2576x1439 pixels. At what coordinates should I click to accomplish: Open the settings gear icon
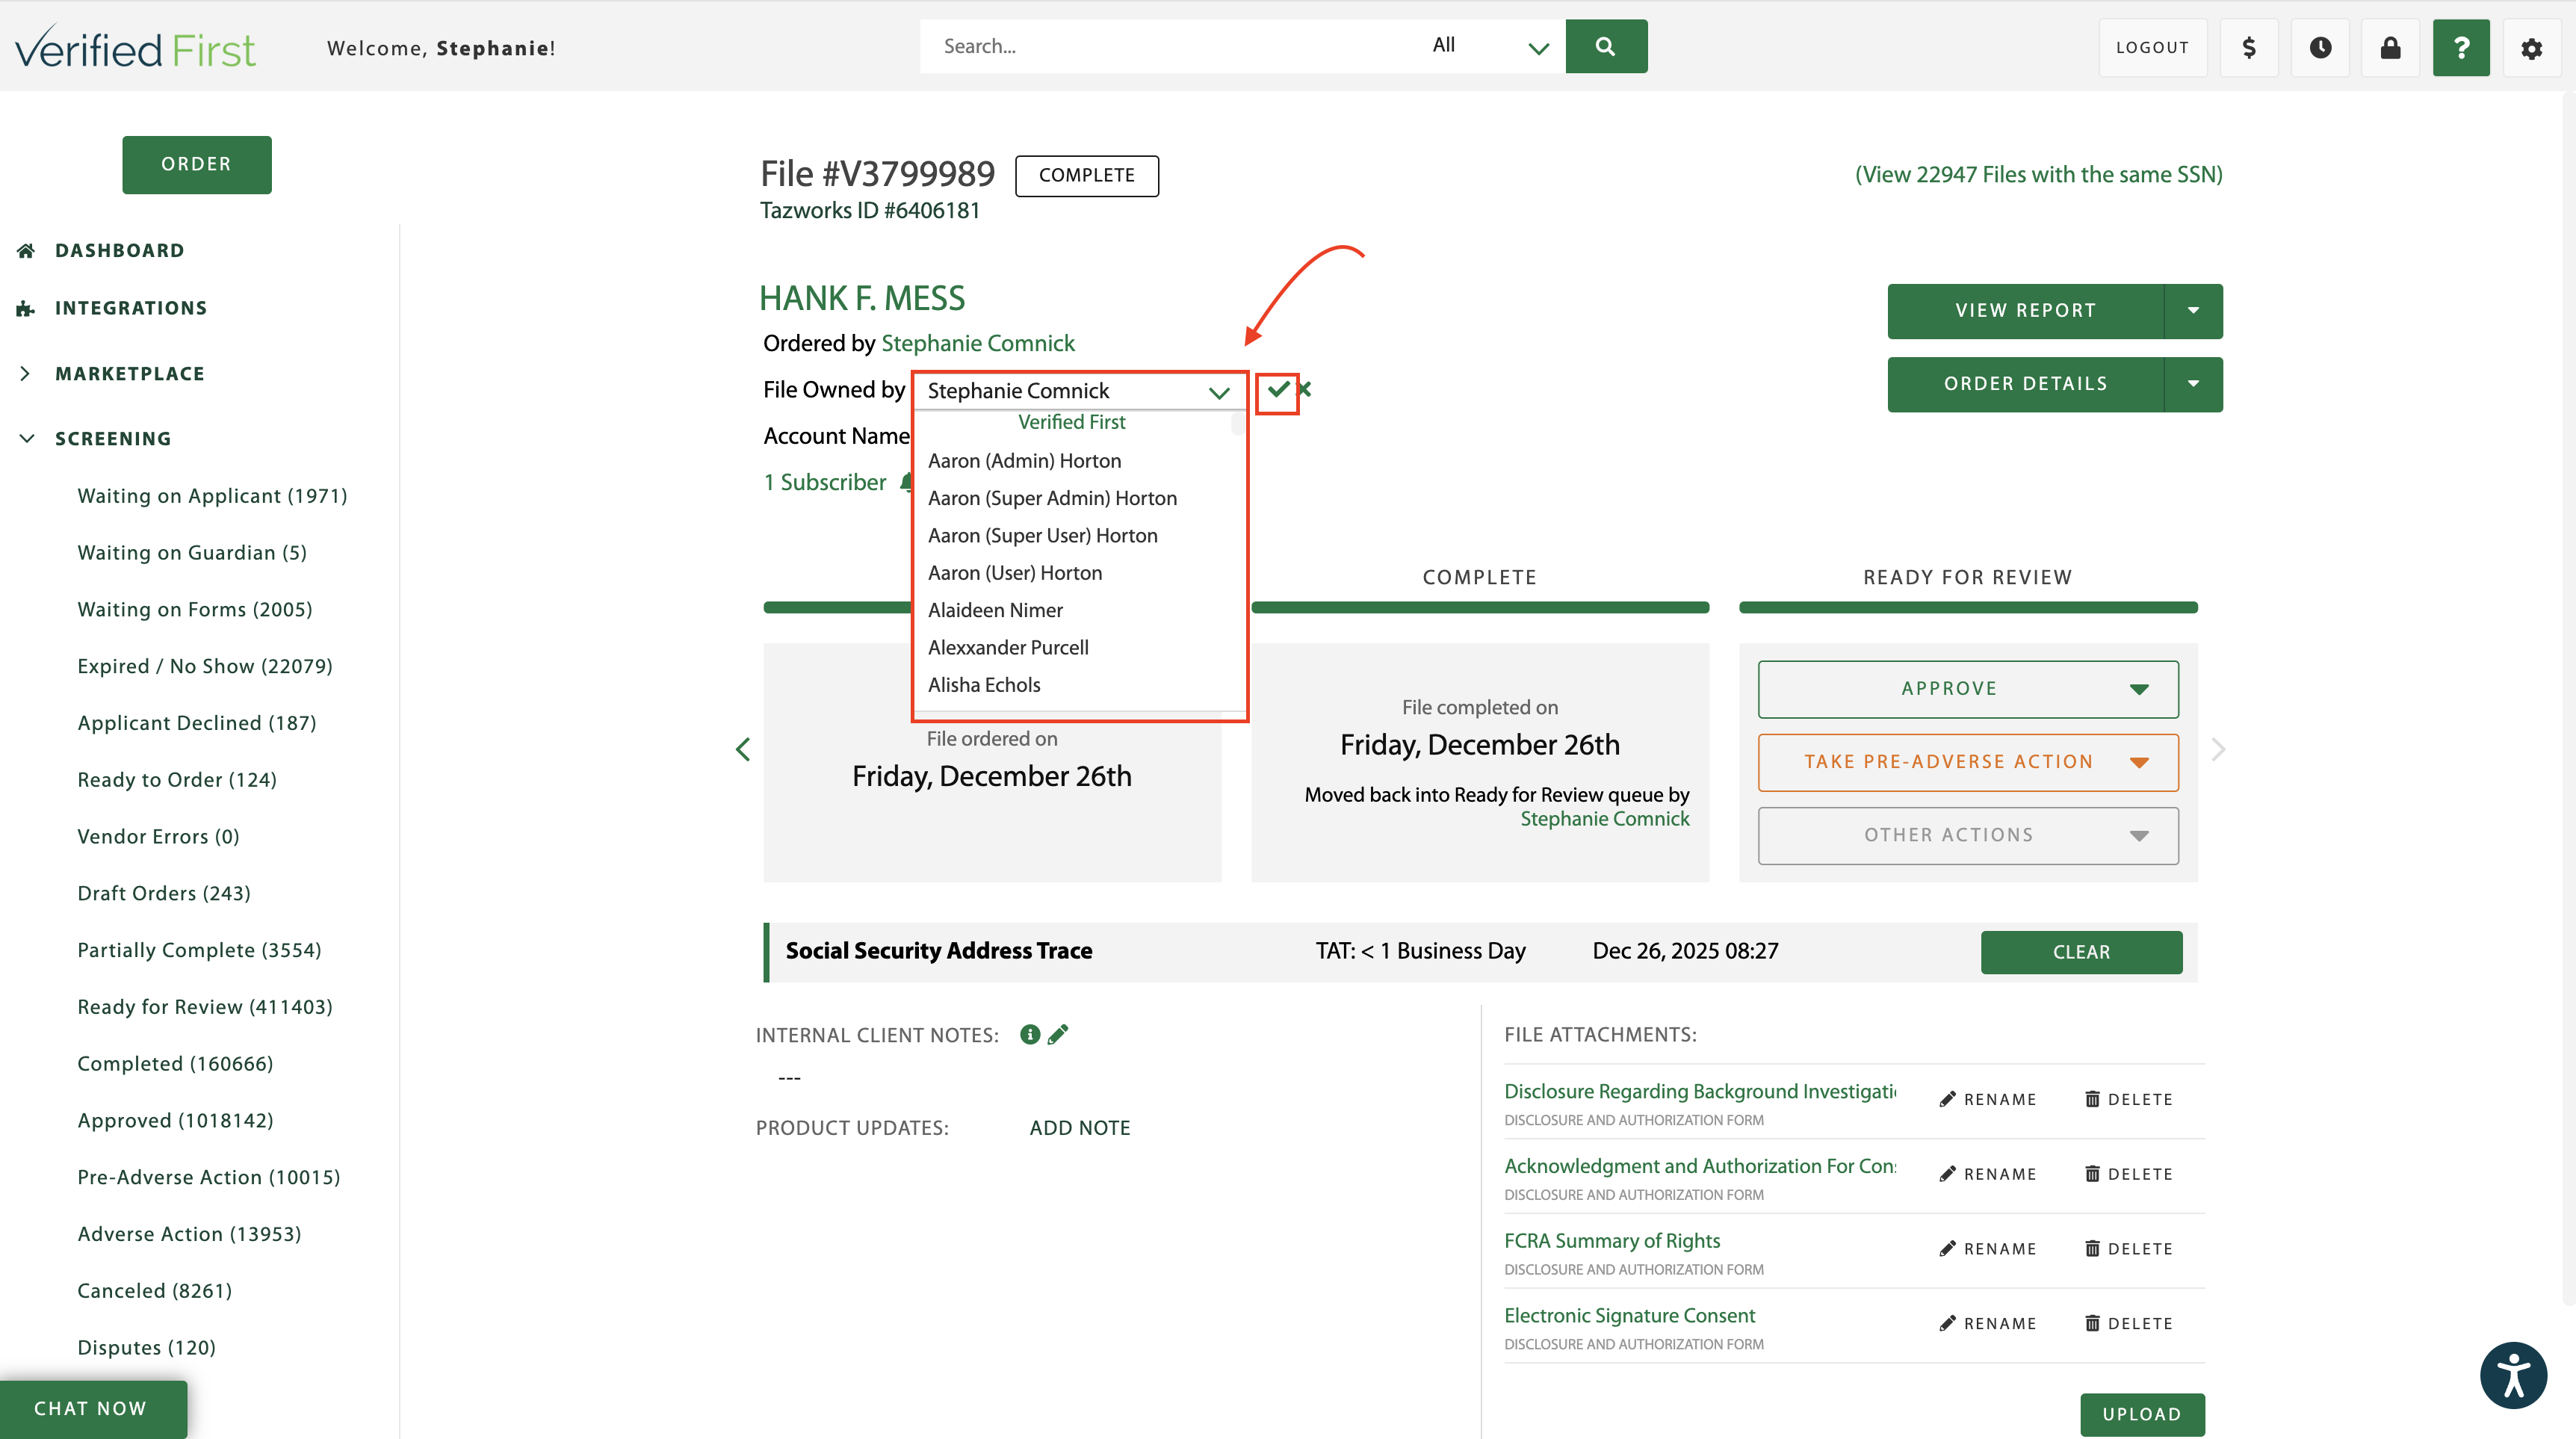tap(2531, 48)
